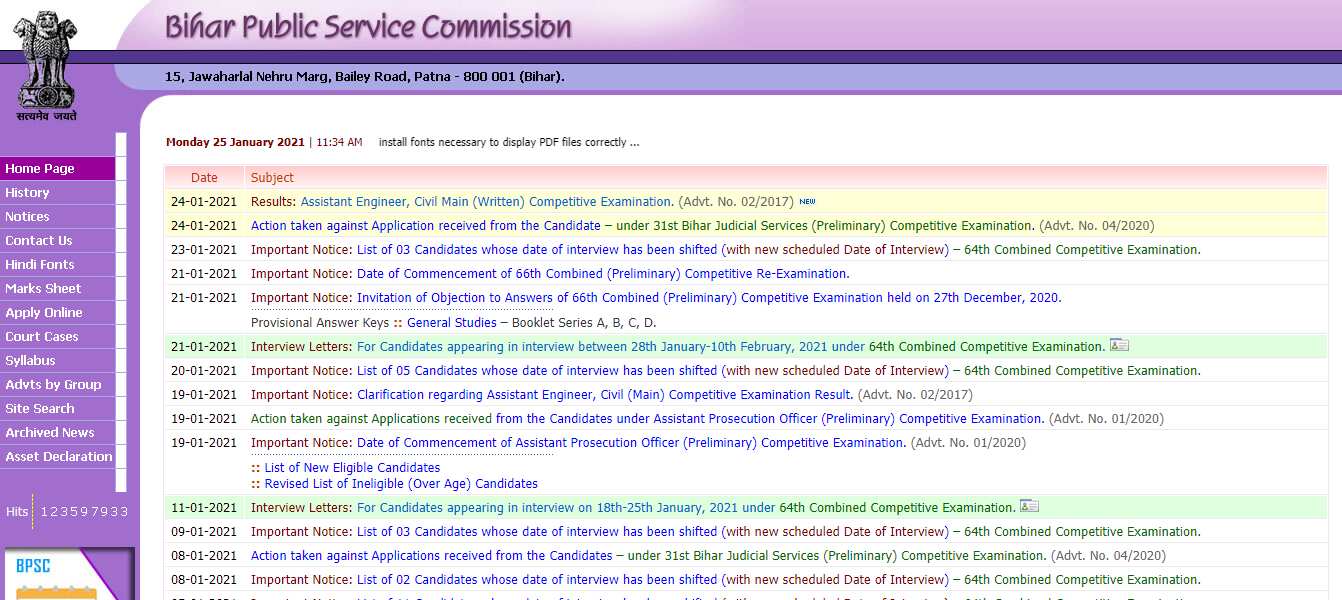The width and height of the screenshot is (1342, 600).
Task: Click the Emblem of India logo
Action: pos(45,62)
